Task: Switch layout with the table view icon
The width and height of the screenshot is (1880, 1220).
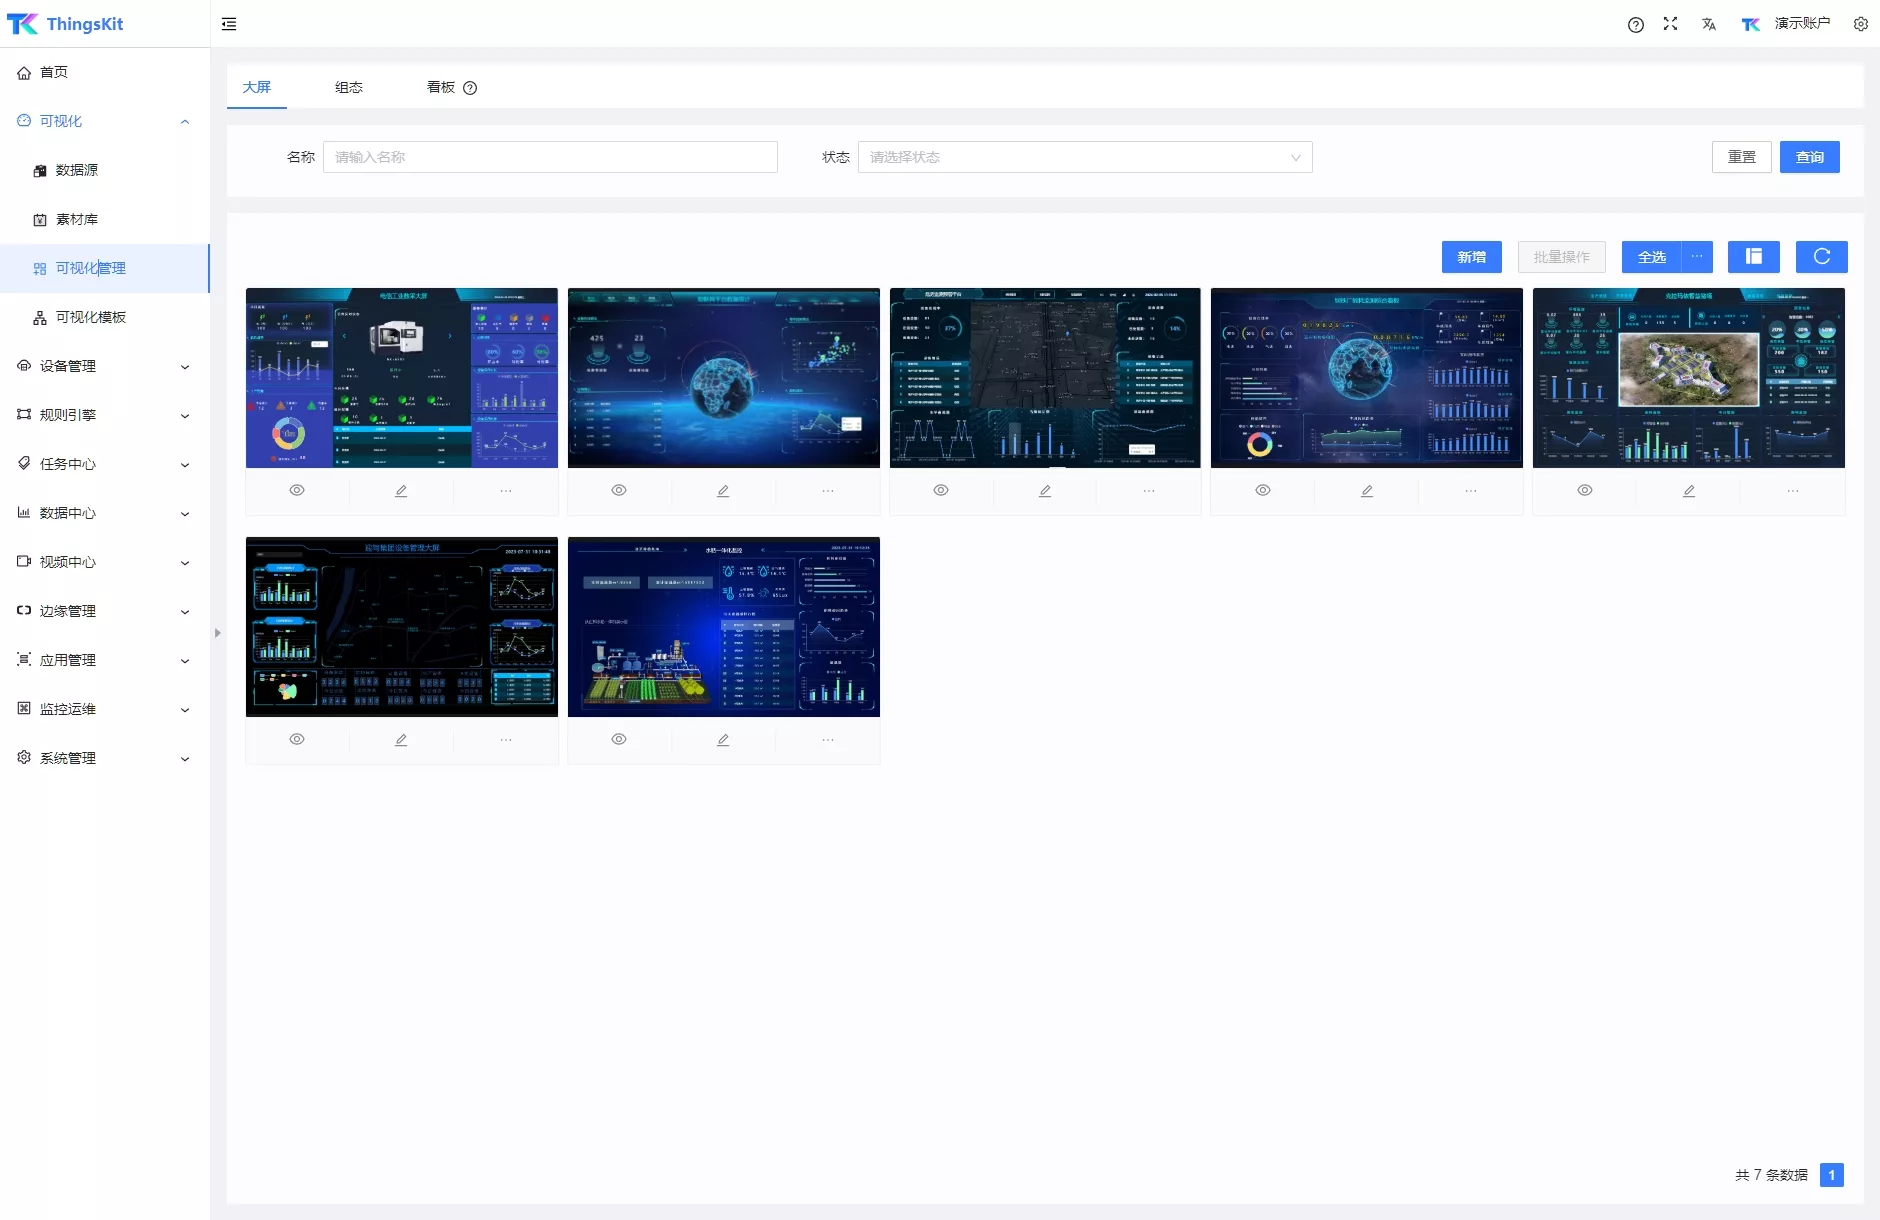Action: tap(1753, 257)
